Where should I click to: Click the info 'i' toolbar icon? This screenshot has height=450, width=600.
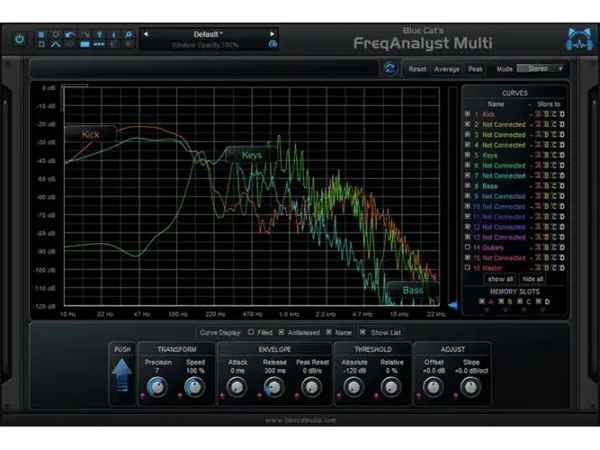tap(114, 34)
